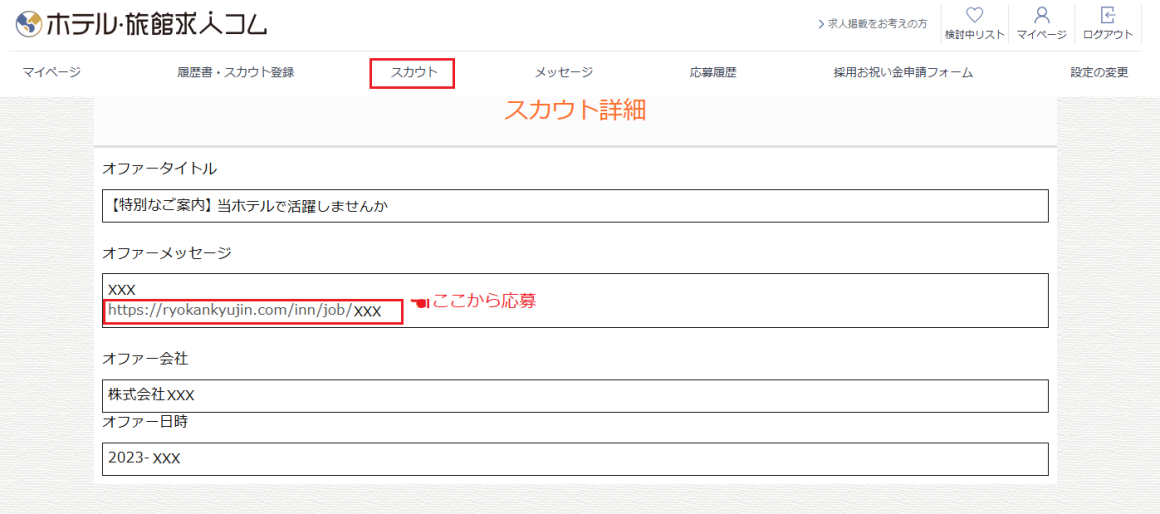1160x514 pixels.
Task: Open the 検討中リスト heart icon
Action: pyautogui.click(x=974, y=16)
